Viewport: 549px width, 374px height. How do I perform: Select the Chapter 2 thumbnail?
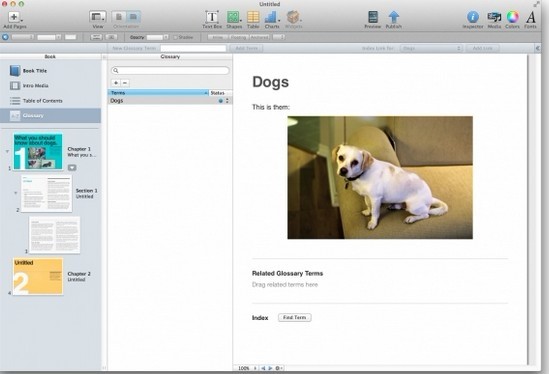38,277
